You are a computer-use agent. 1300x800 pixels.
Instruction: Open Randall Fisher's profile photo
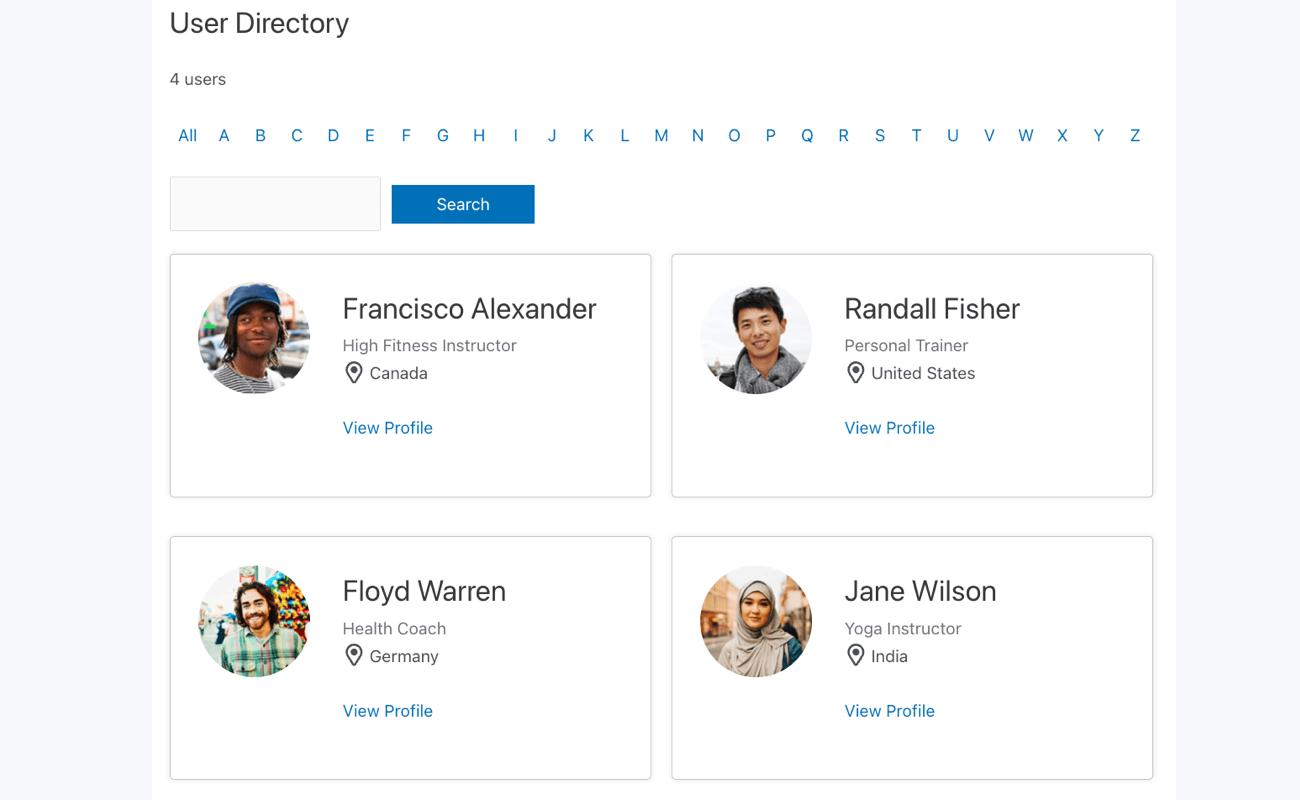click(756, 338)
